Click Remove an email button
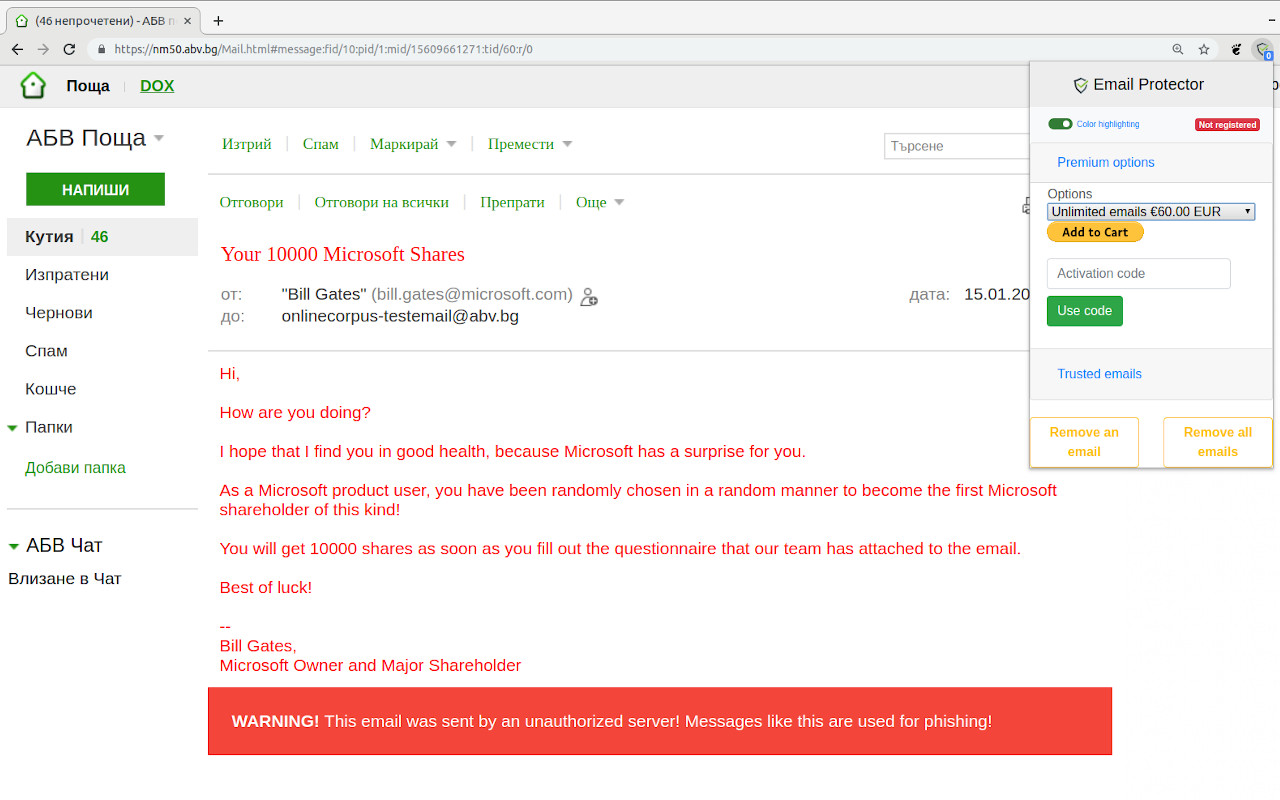The height and width of the screenshot is (800, 1280). (x=1084, y=442)
